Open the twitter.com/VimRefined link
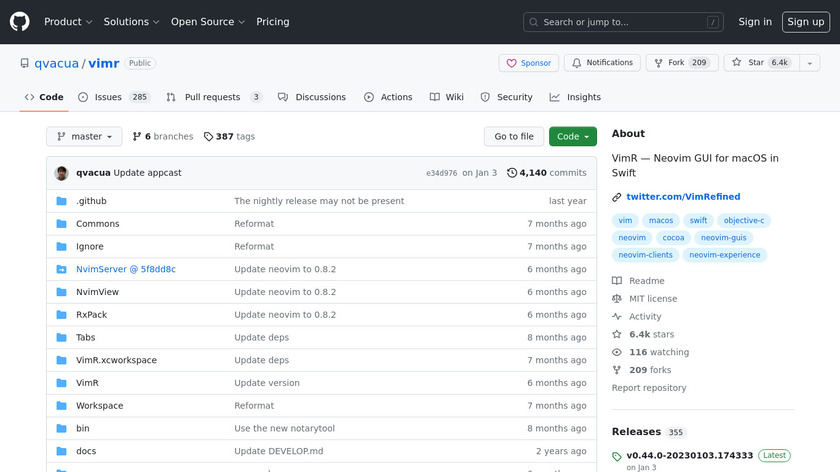The width and height of the screenshot is (840, 472). click(683, 197)
